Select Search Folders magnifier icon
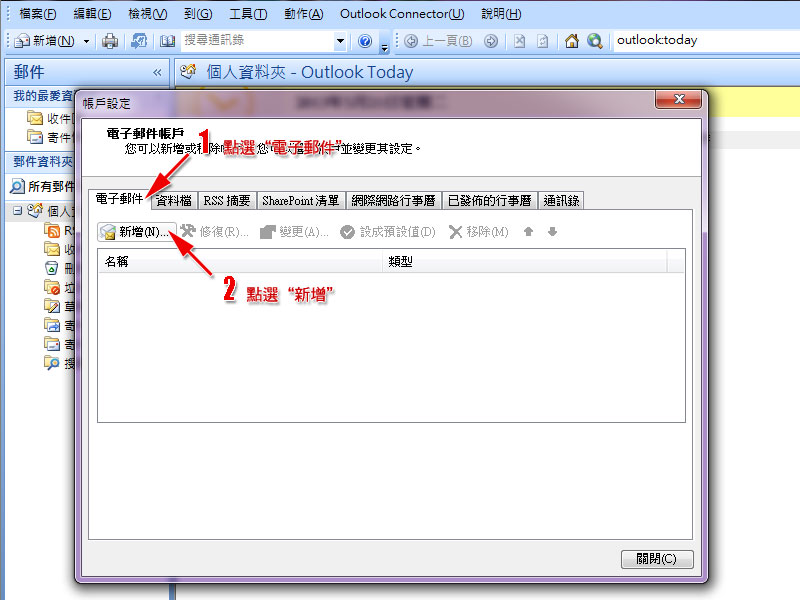This screenshot has height=600, width=800. pos(52,363)
